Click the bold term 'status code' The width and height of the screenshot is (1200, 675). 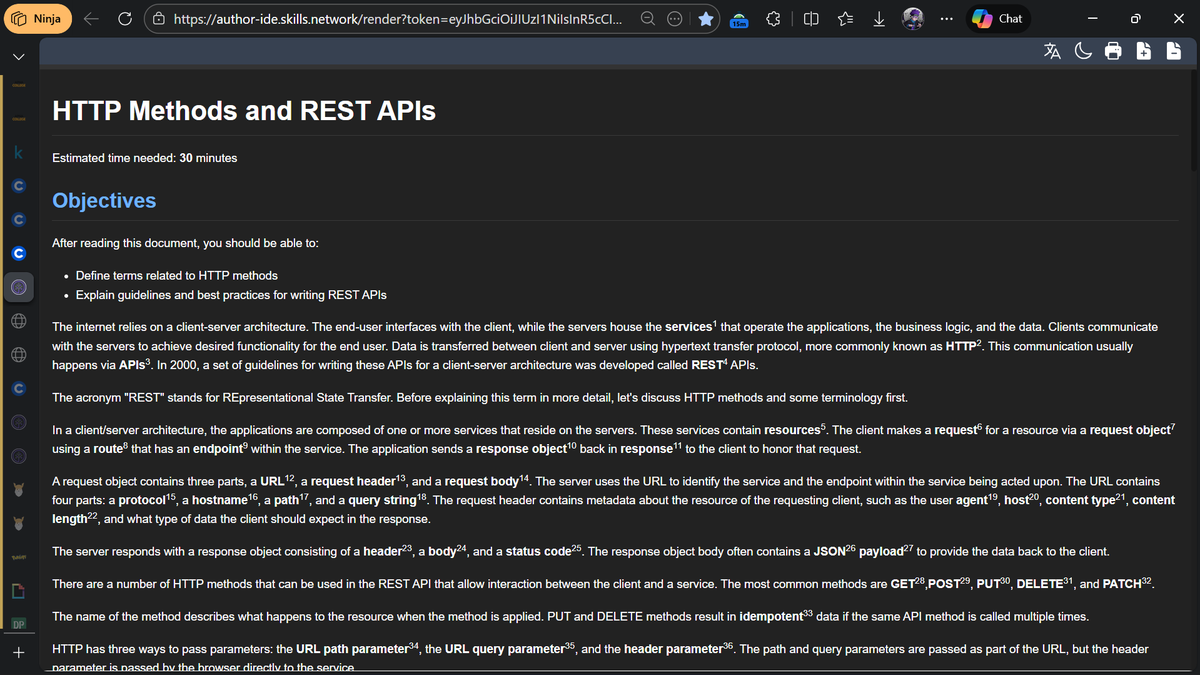click(x=538, y=552)
